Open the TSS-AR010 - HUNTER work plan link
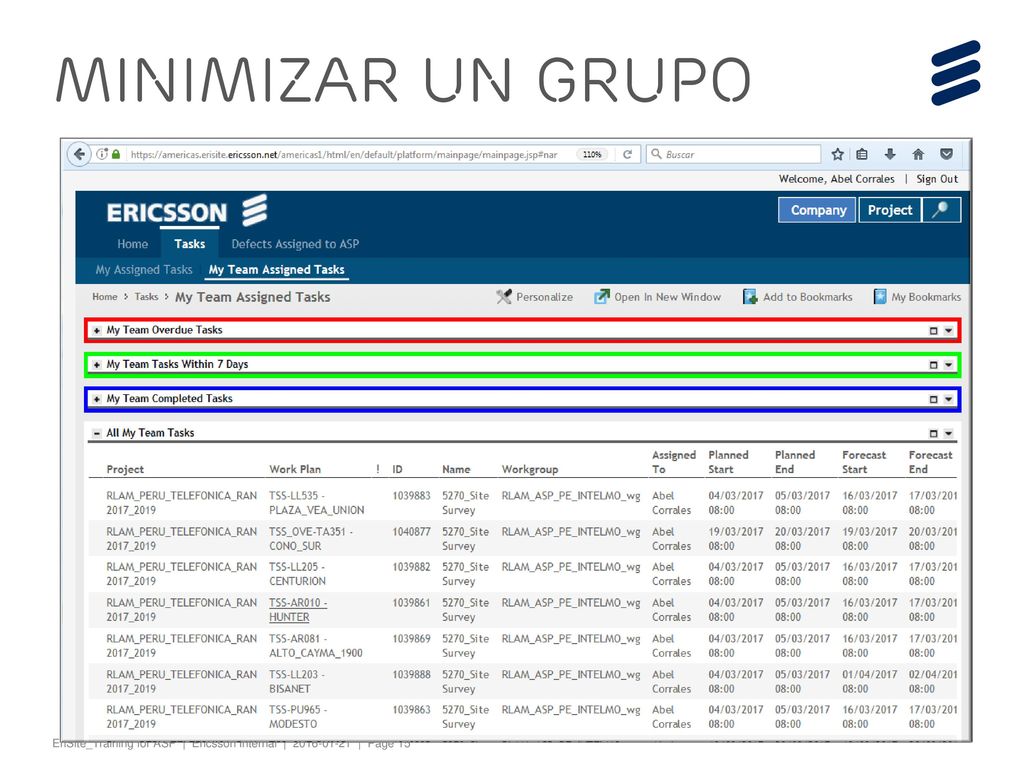The height and width of the screenshot is (768, 1024). pos(298,610)
